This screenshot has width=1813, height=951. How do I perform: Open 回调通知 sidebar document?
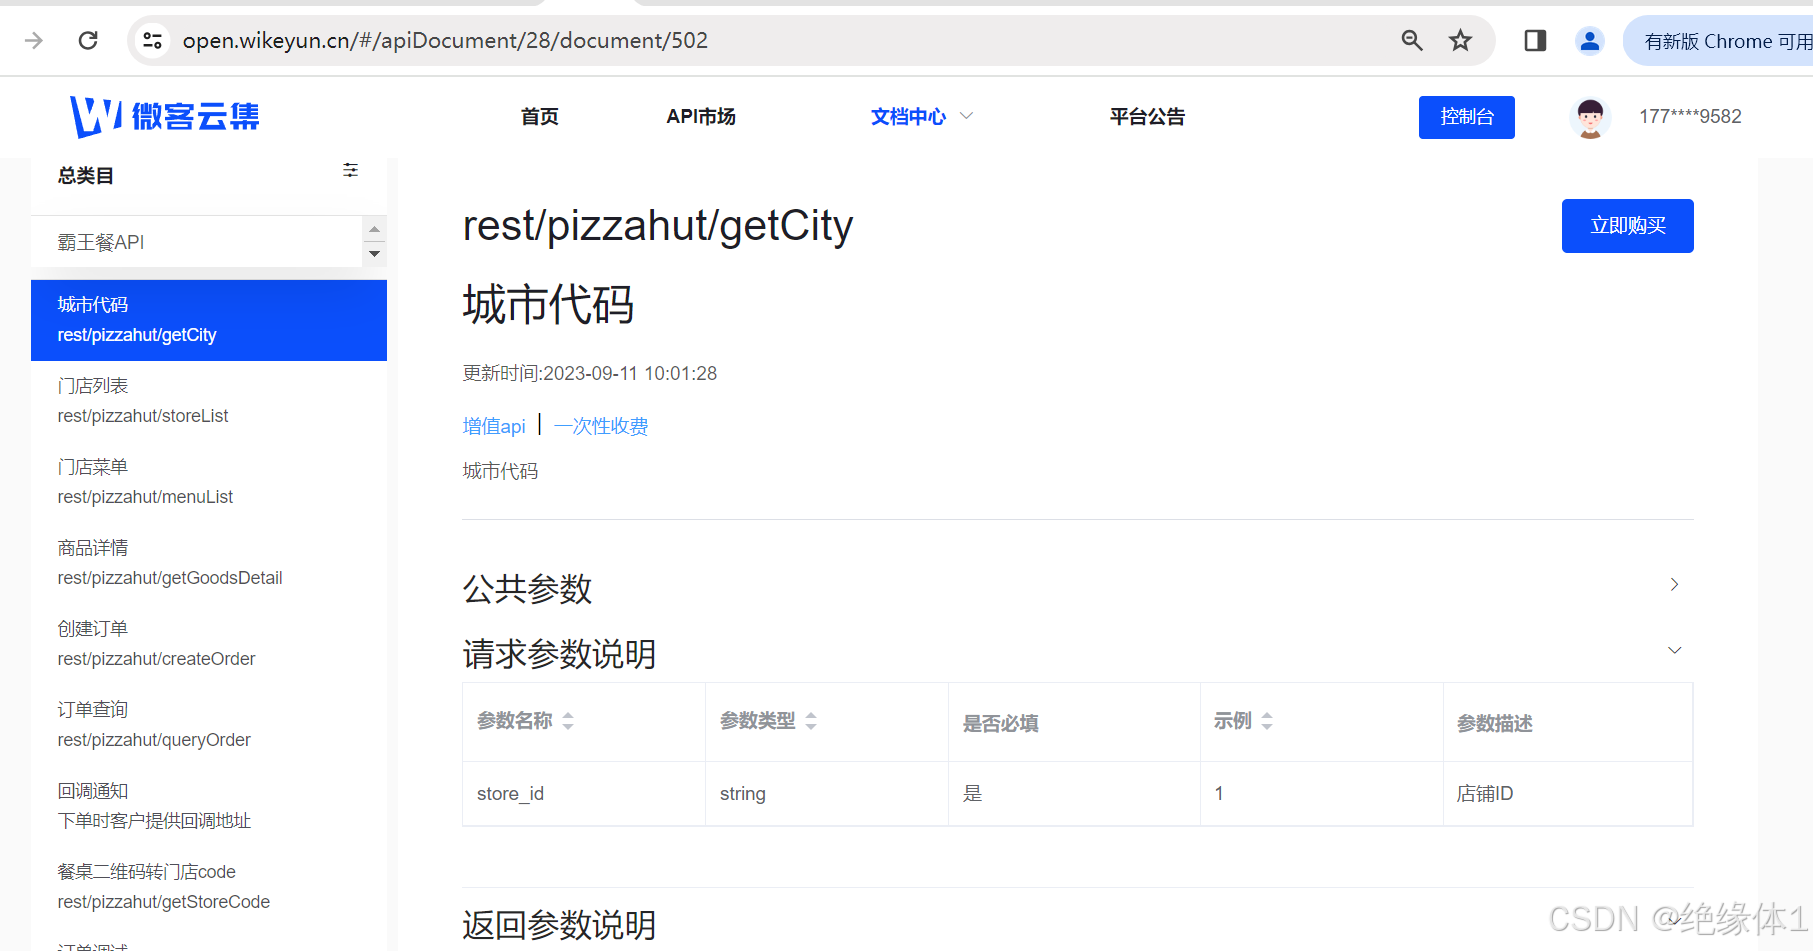[209, 806]
